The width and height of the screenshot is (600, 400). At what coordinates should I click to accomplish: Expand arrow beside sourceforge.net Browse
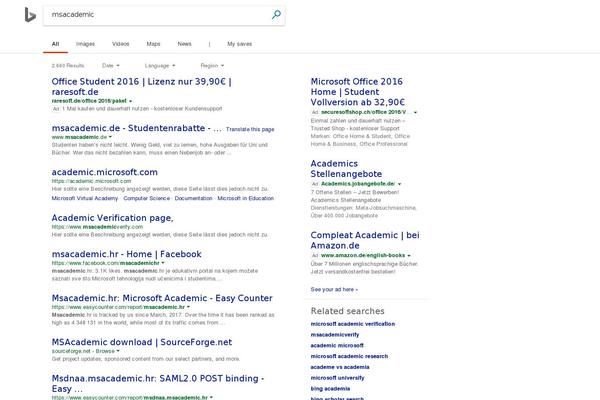point(118,351)
